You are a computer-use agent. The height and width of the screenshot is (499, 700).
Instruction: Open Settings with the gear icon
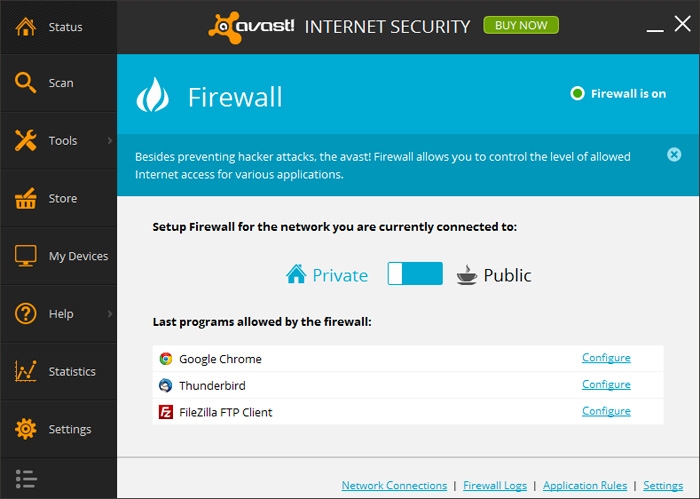pos(26,429)
